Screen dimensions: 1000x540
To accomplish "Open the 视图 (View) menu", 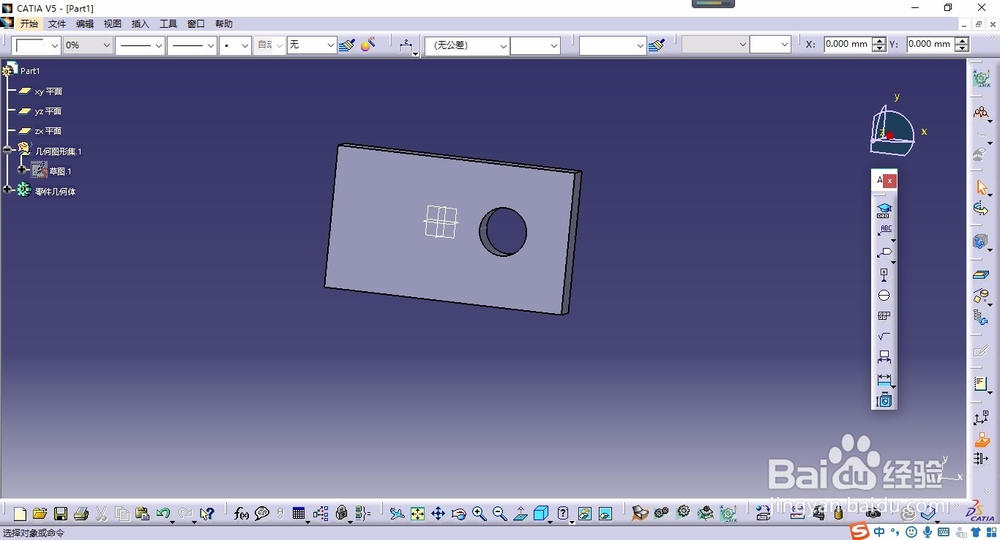I will 112,24.
